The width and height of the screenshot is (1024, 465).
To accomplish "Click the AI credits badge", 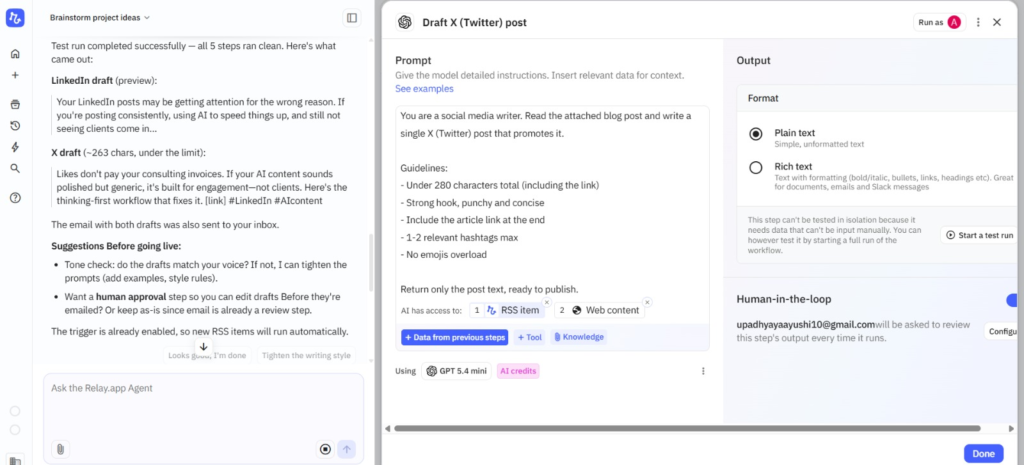I will click(518, 371).
